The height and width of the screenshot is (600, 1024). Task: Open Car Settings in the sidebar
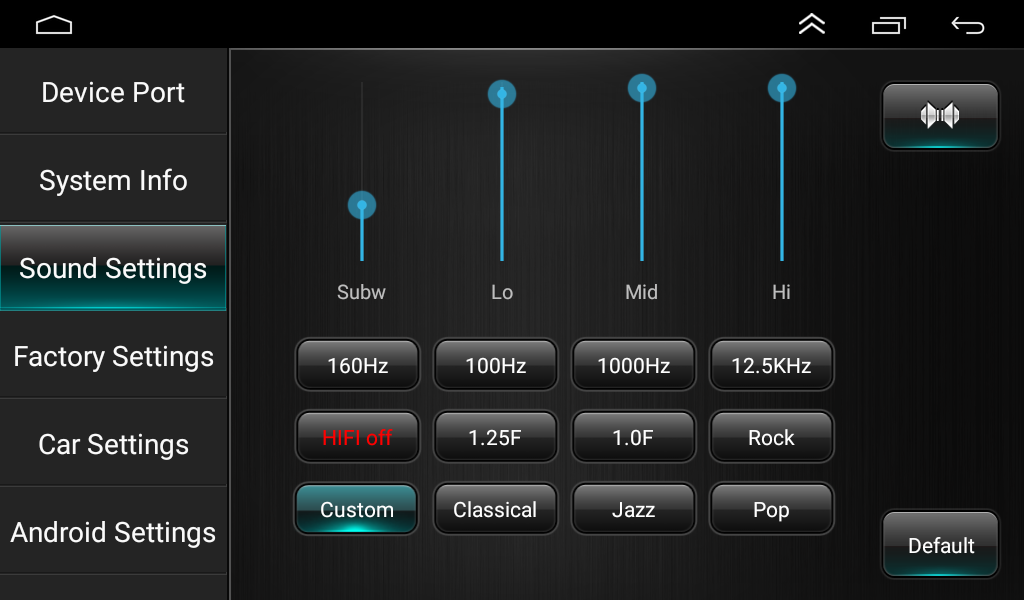click(113, 445)
